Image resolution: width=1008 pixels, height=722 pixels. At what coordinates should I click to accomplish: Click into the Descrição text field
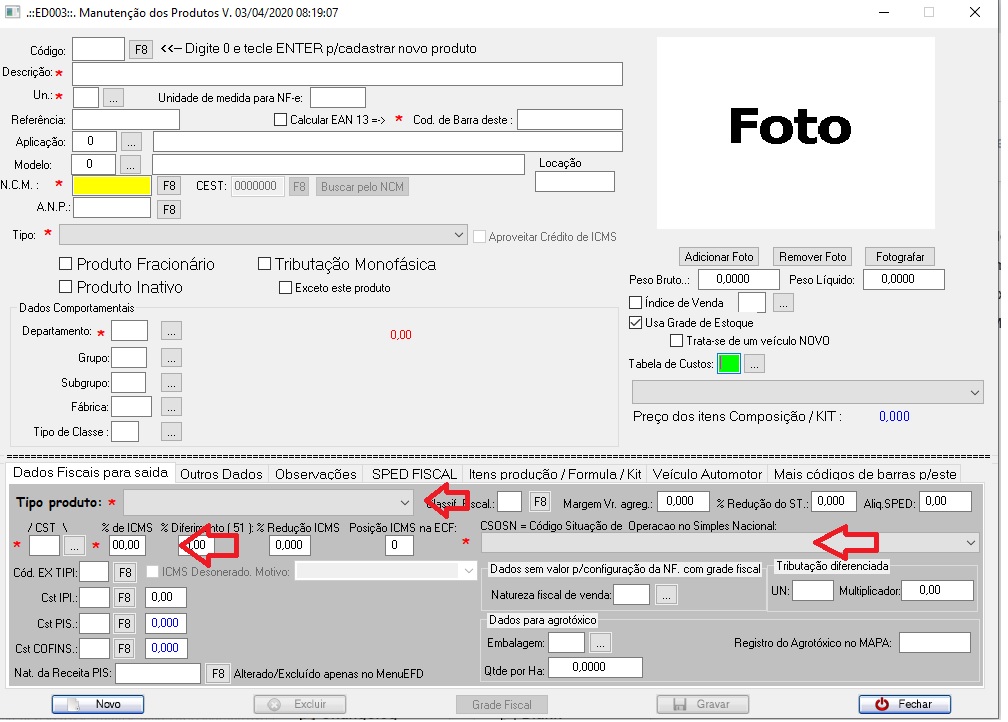coord(347,74)
